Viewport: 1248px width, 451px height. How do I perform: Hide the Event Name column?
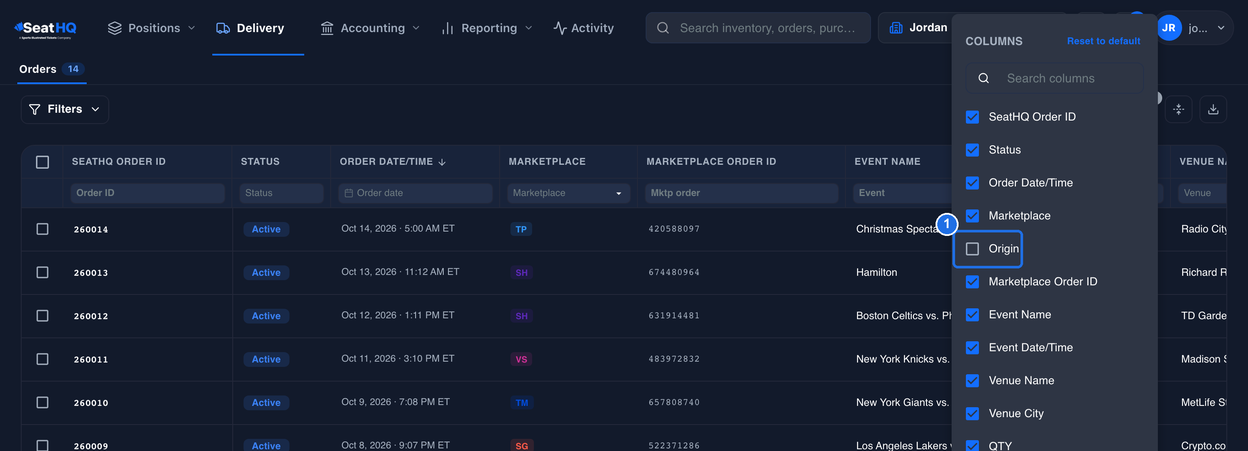click(x=972, y=315)
